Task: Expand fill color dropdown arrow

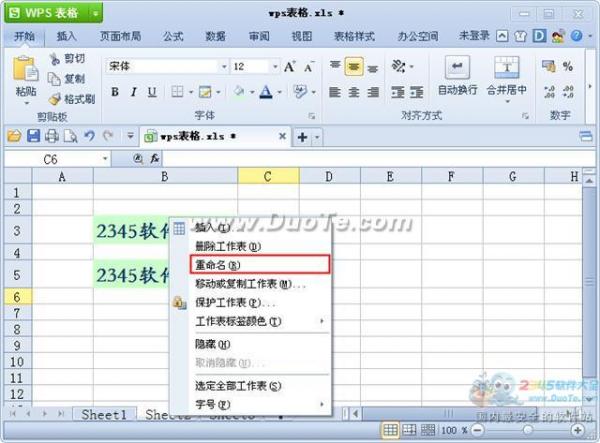Action: (x=252, y=92)
